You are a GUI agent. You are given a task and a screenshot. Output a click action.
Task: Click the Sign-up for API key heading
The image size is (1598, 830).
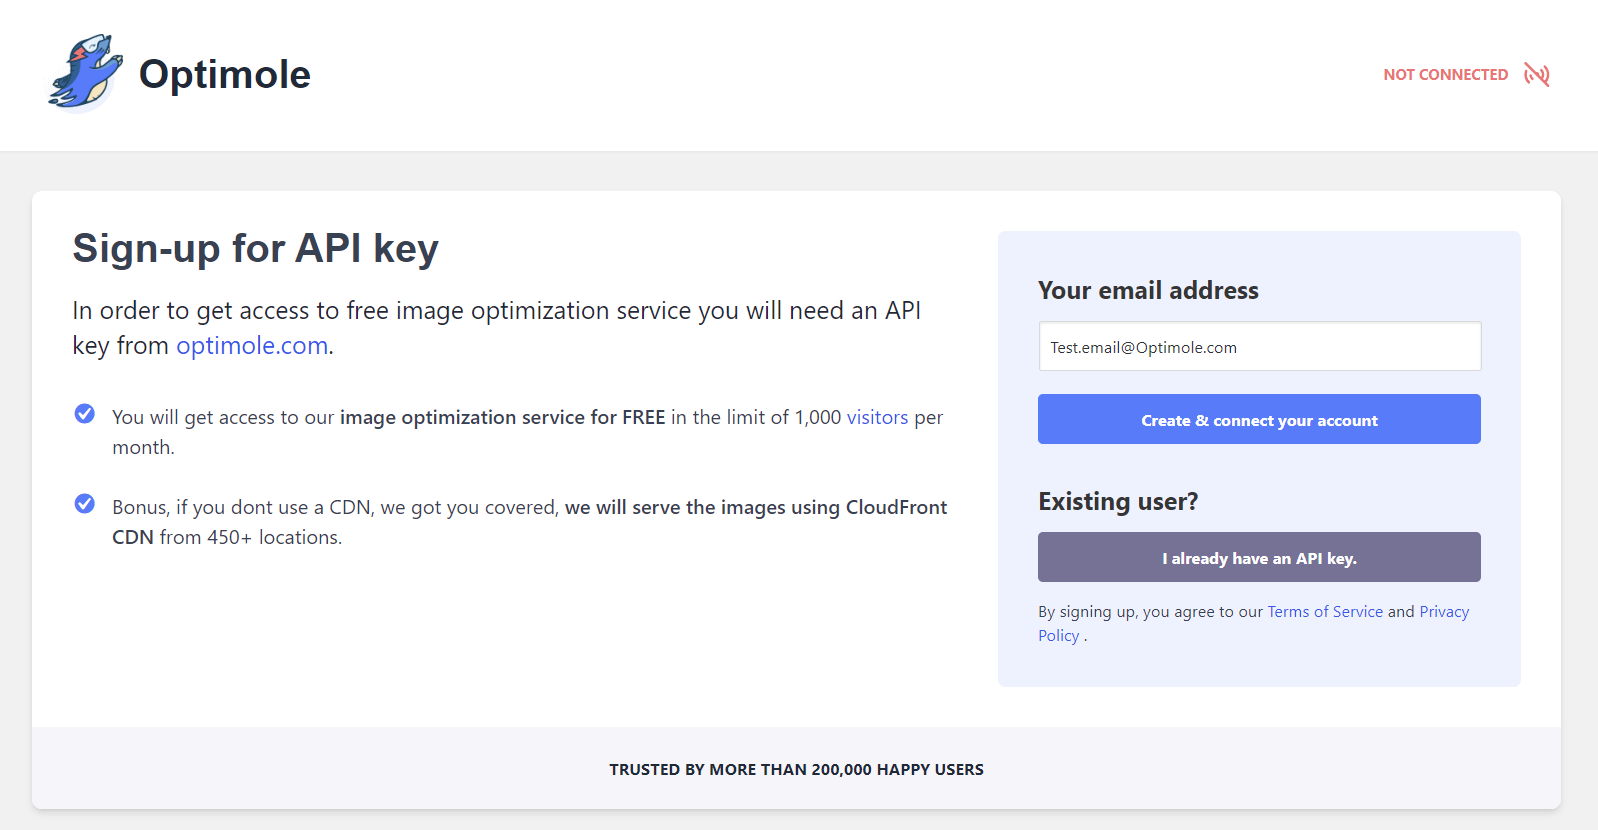(x=255, y=248)
